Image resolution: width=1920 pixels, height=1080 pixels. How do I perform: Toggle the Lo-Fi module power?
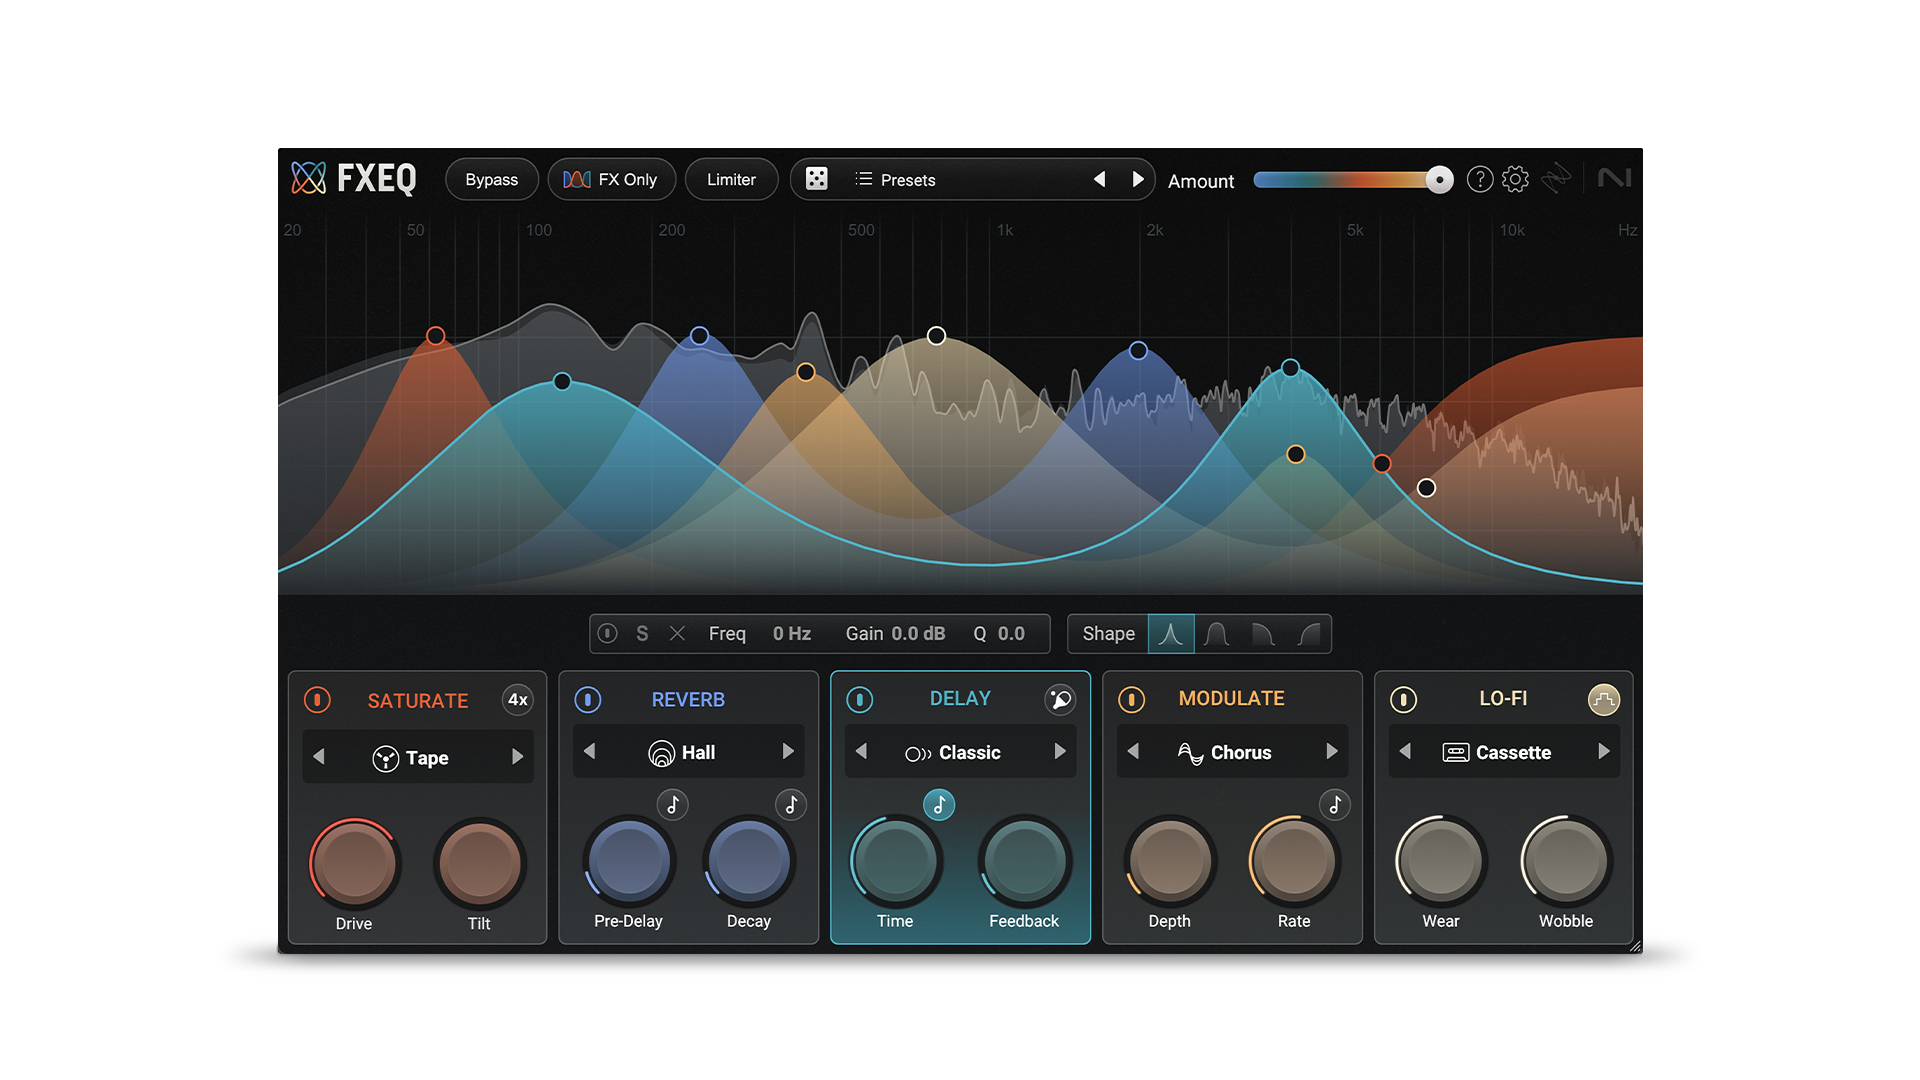tap(1403, 699)
